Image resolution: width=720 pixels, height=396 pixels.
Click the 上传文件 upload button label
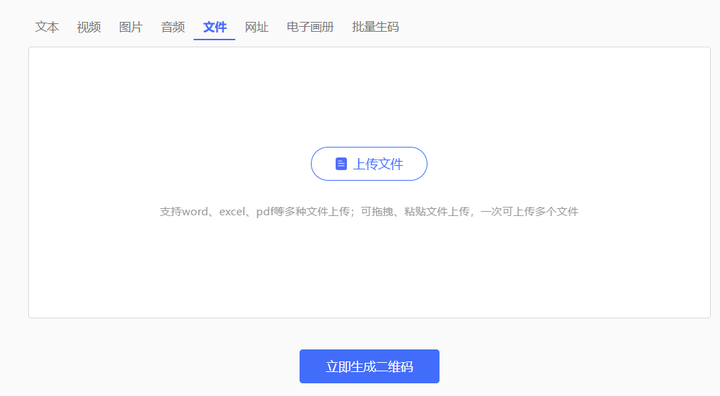378,164
